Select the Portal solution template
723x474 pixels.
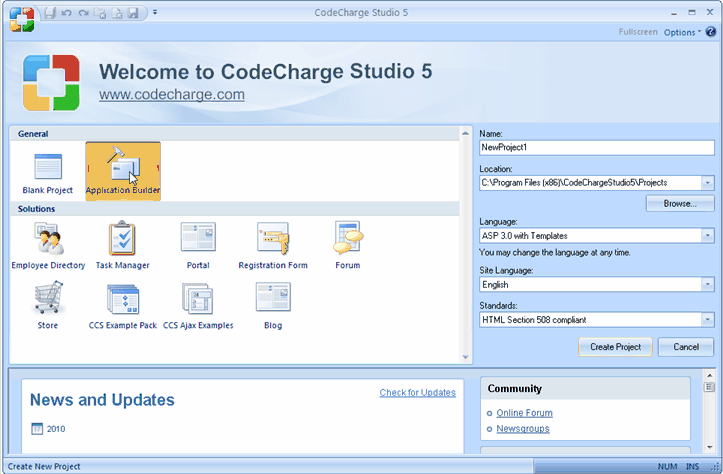(197, 241)
